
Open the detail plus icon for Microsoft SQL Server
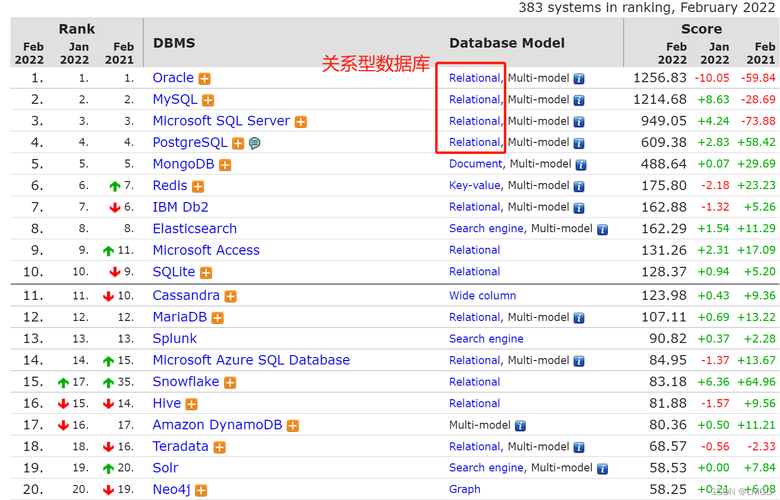pyautogui.click(x=300, y=122)
